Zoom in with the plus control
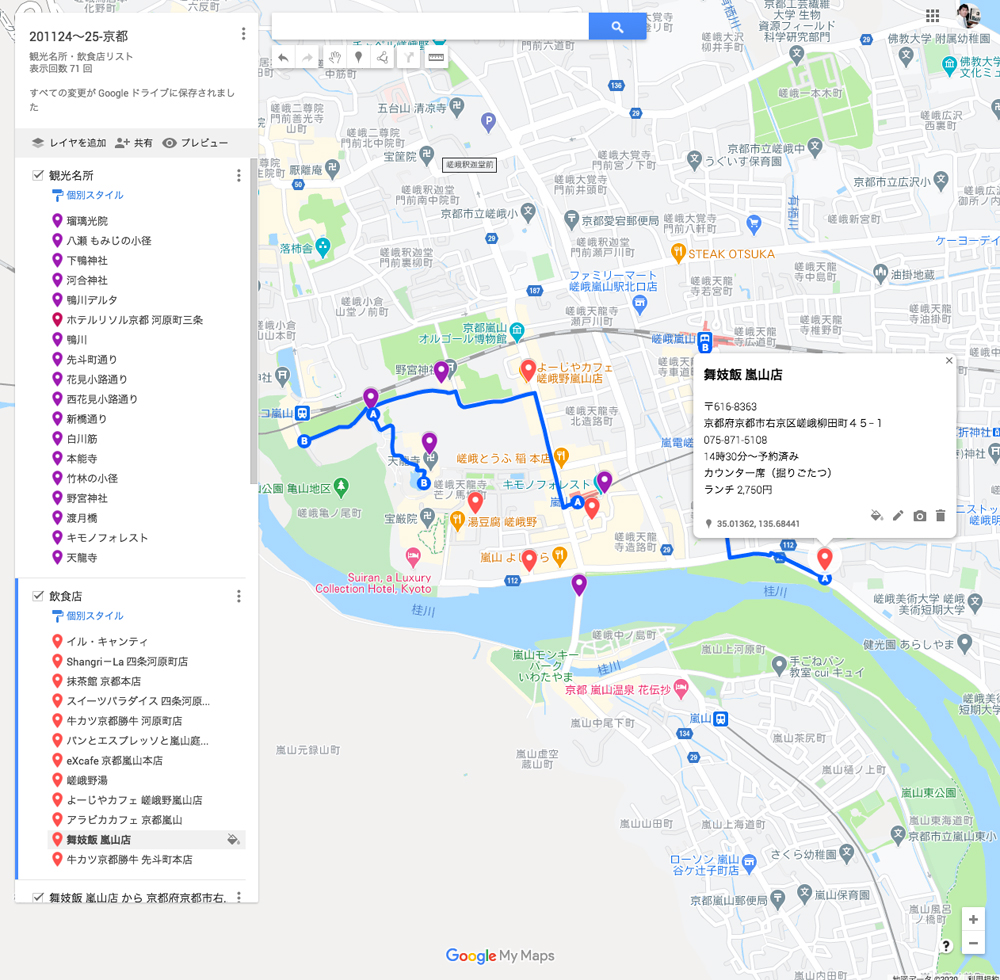Screen dimensions: 1000x980 tap(972, 918)
